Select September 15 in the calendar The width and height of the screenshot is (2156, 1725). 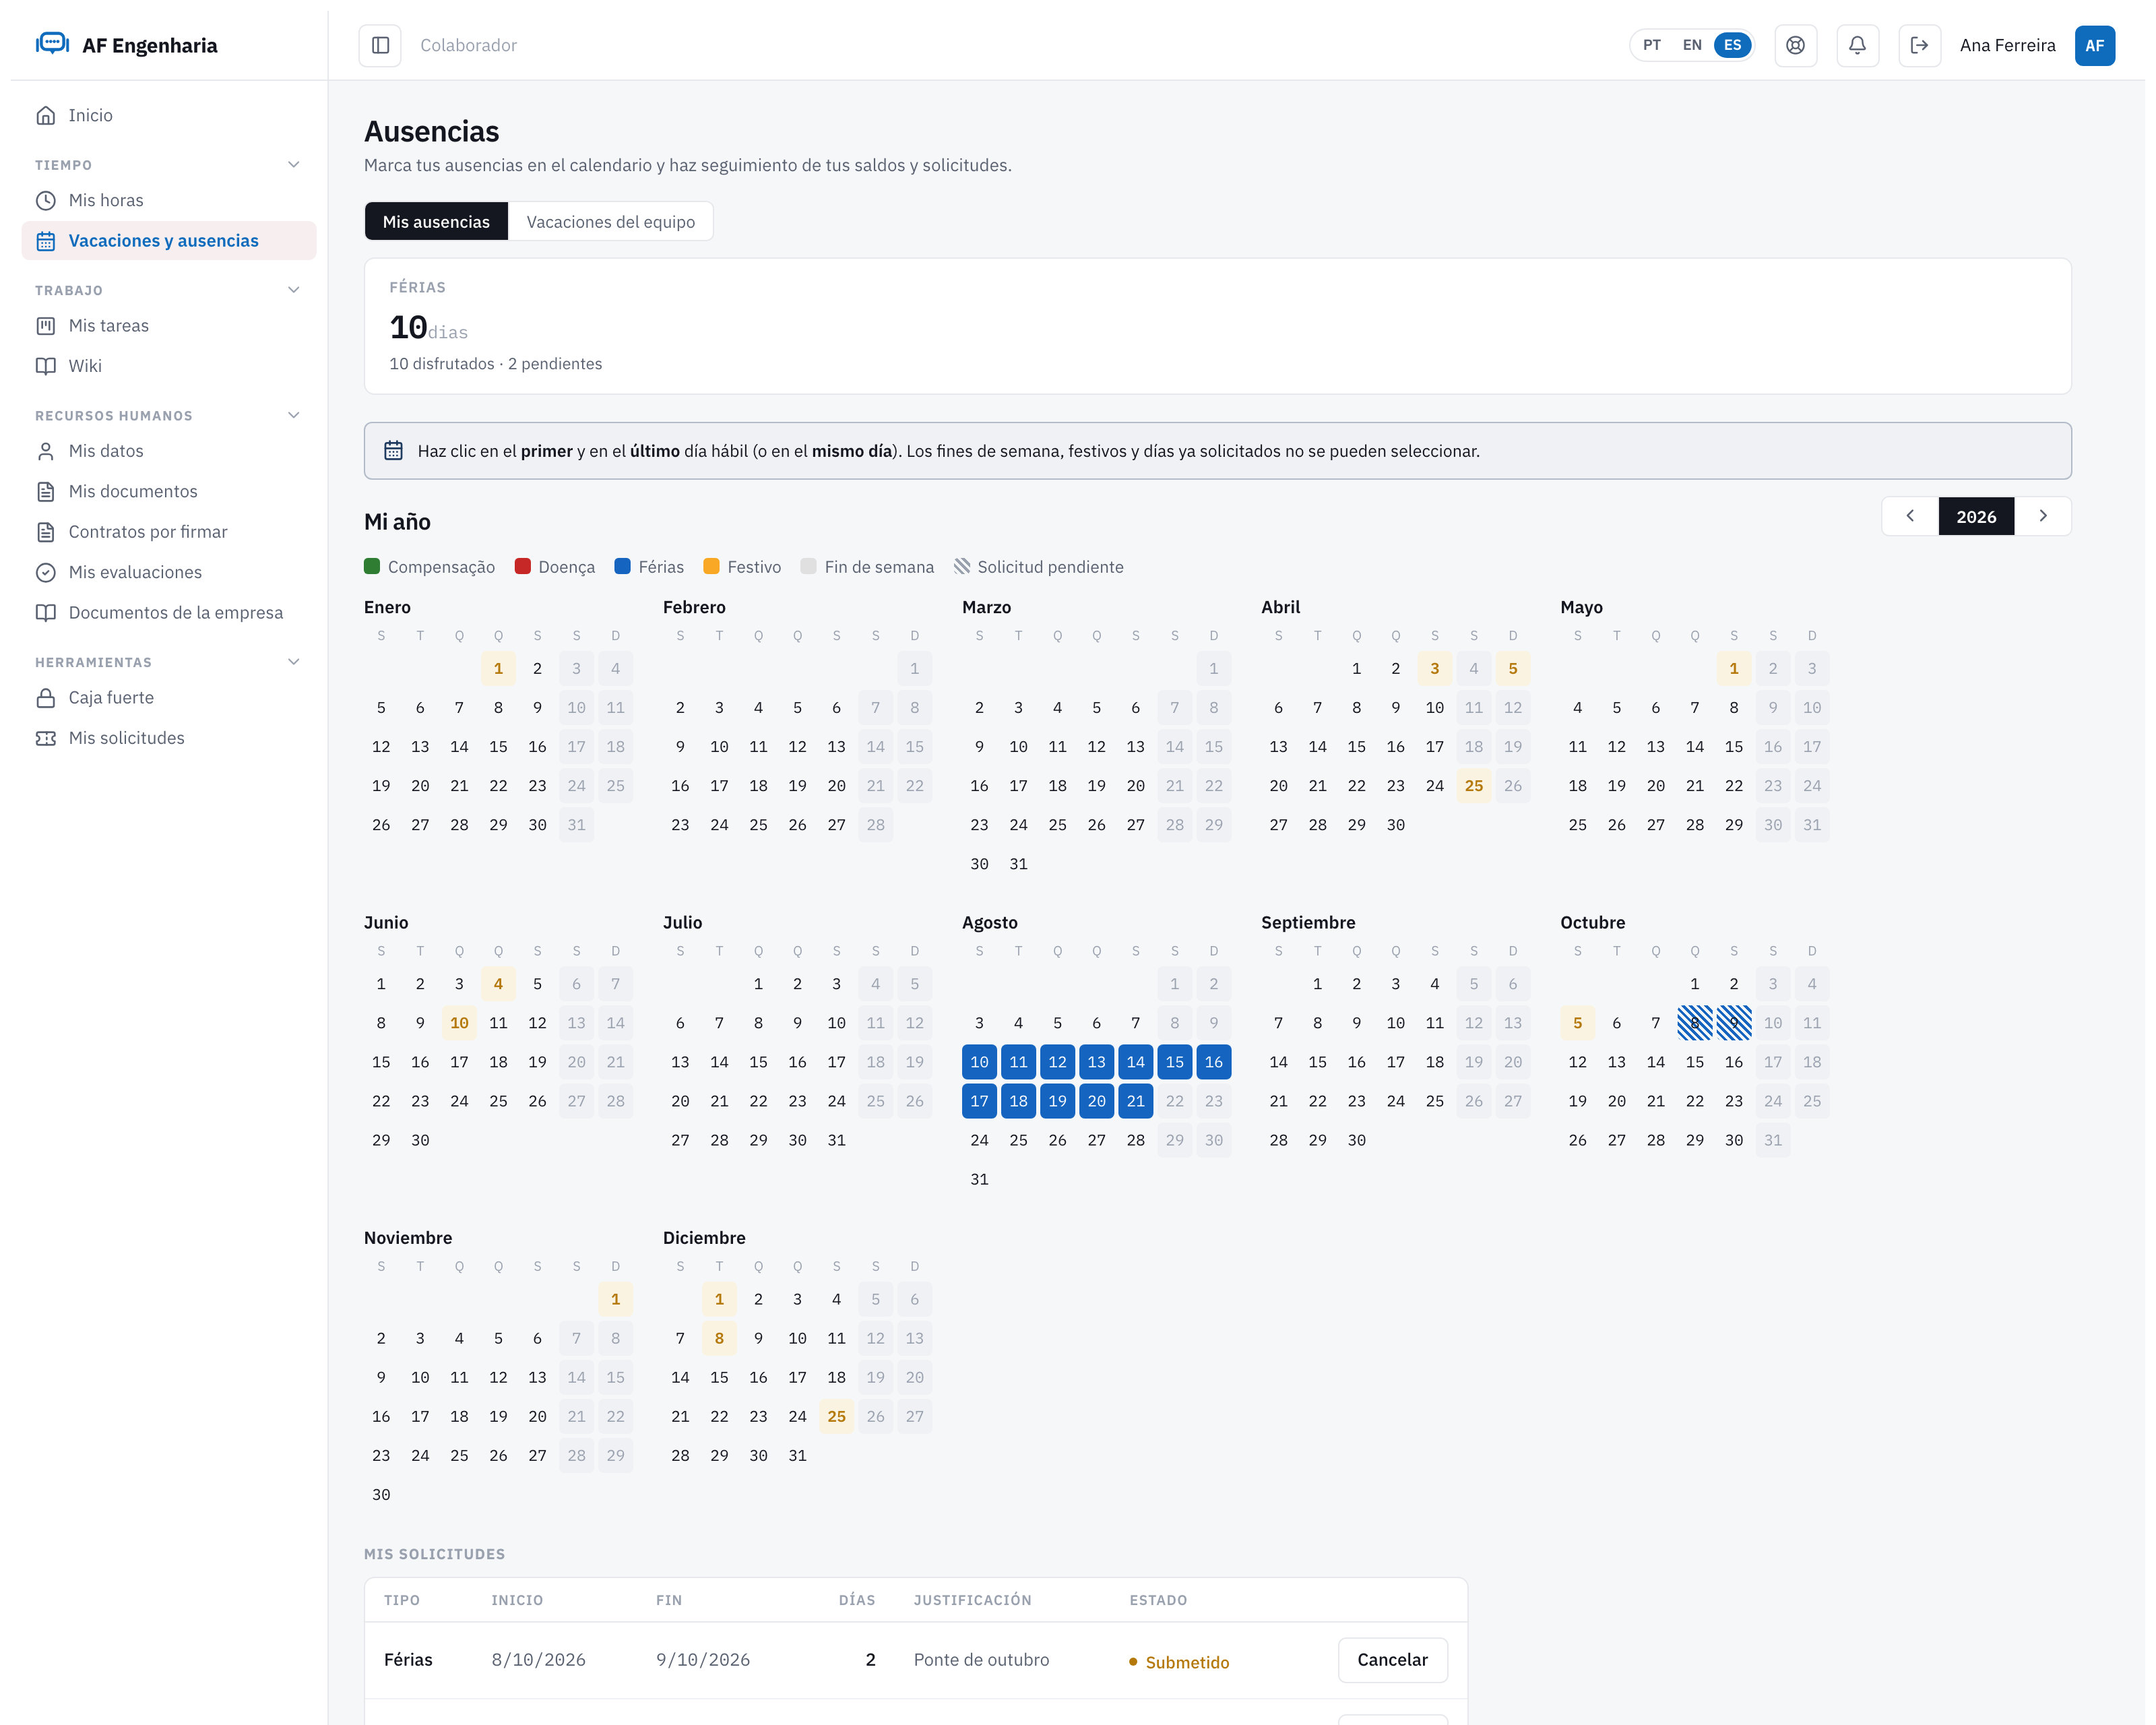point(1318,1062)
